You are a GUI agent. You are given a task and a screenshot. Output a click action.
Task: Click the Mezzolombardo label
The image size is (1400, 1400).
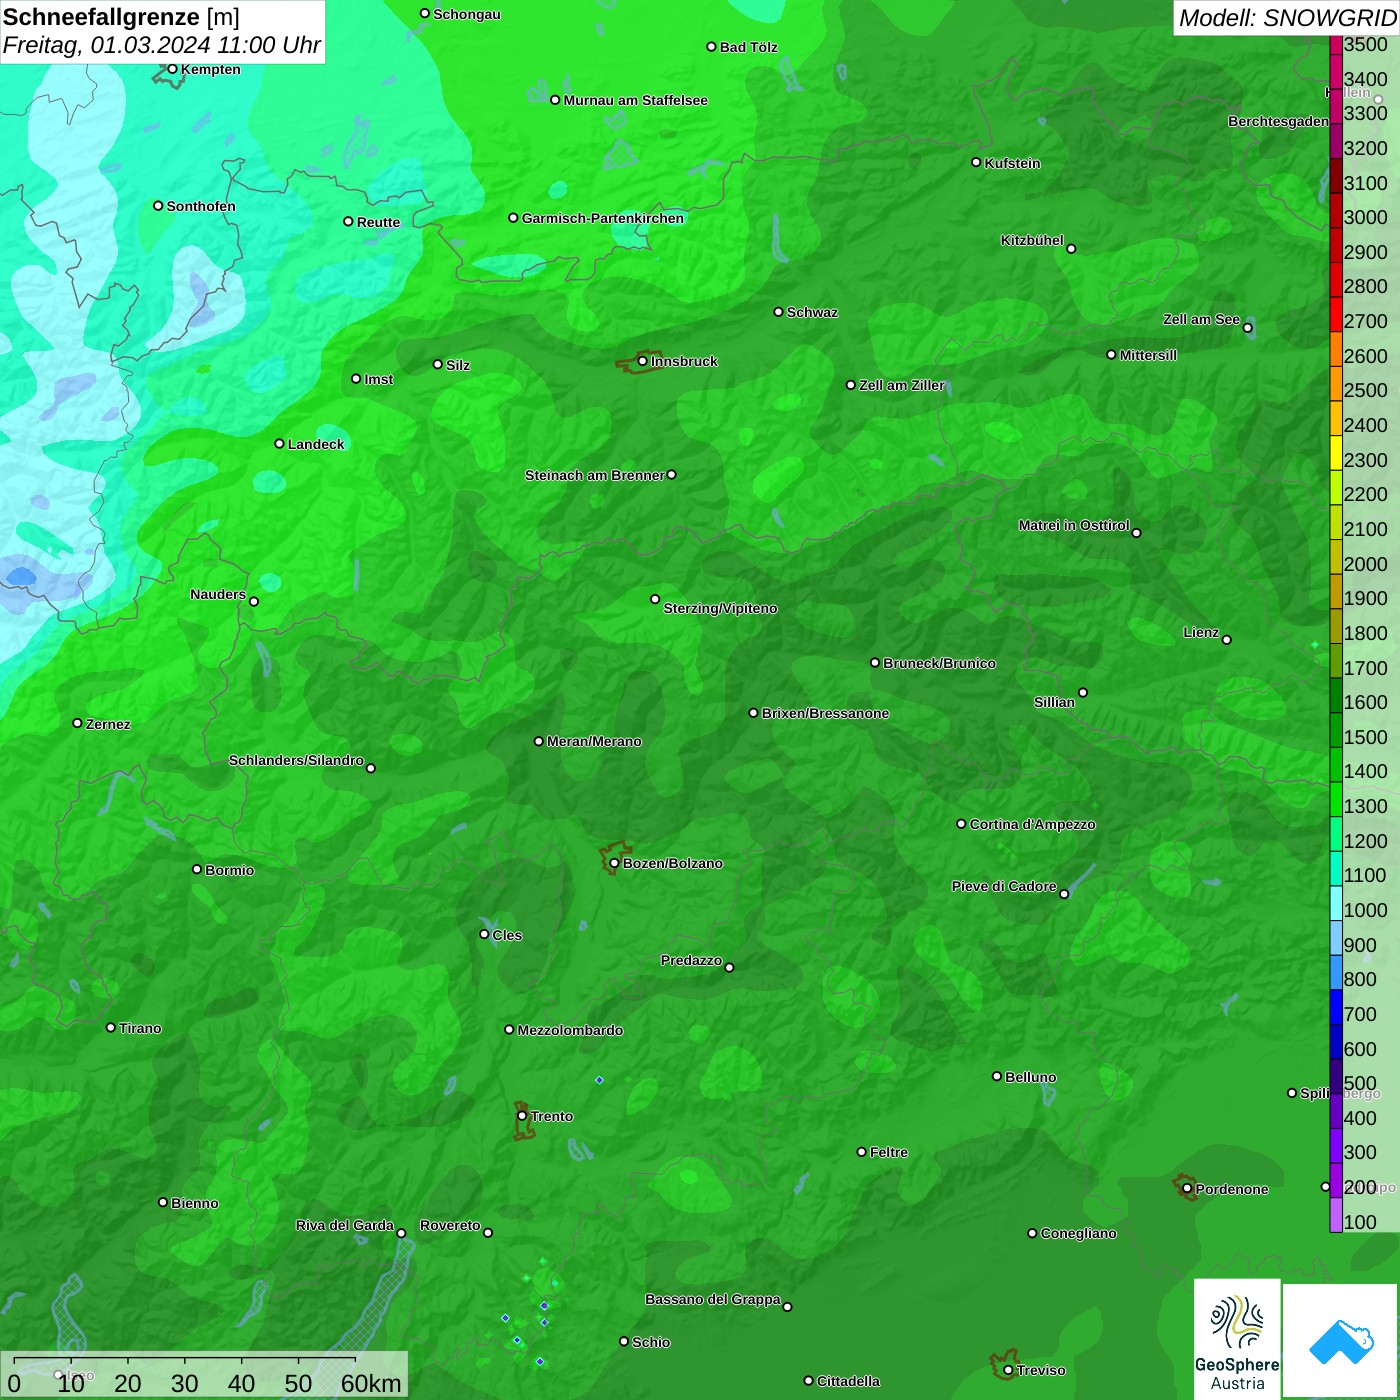570,1030
